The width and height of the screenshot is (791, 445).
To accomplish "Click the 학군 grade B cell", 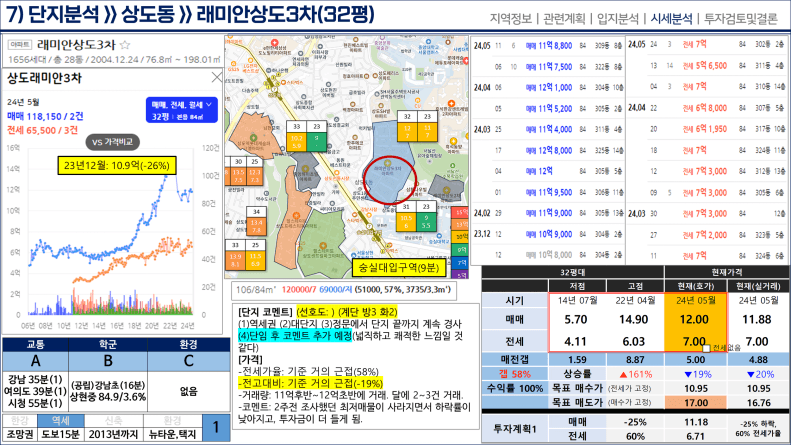I will 108,361.
